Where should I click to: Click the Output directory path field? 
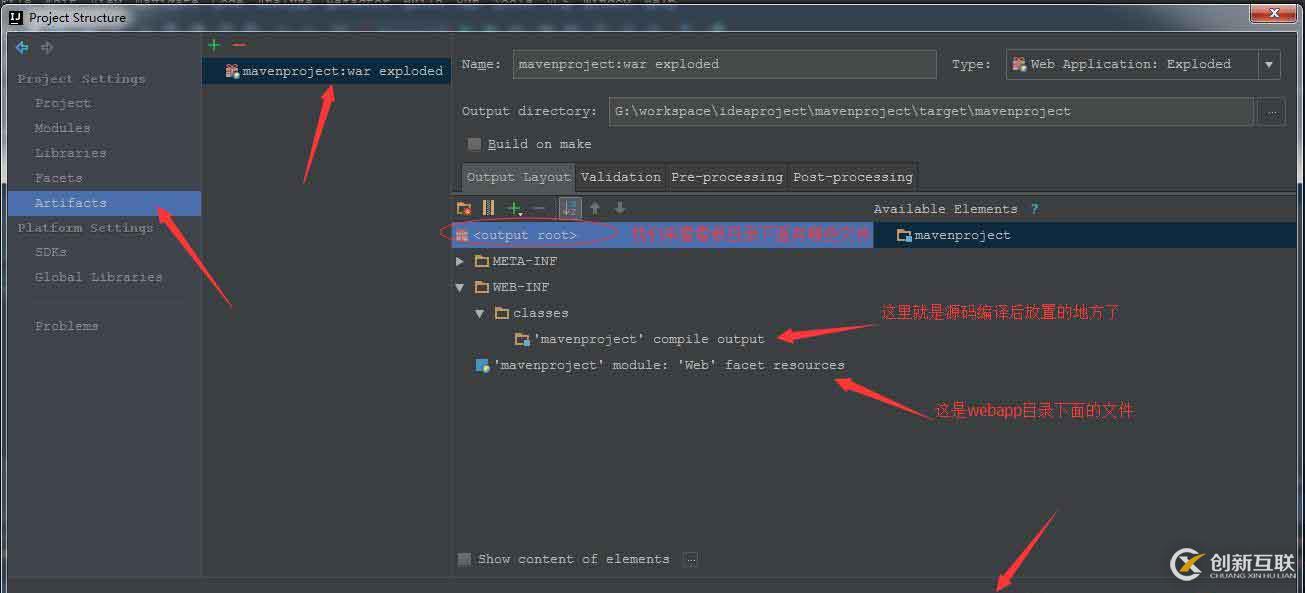point(930,112)
